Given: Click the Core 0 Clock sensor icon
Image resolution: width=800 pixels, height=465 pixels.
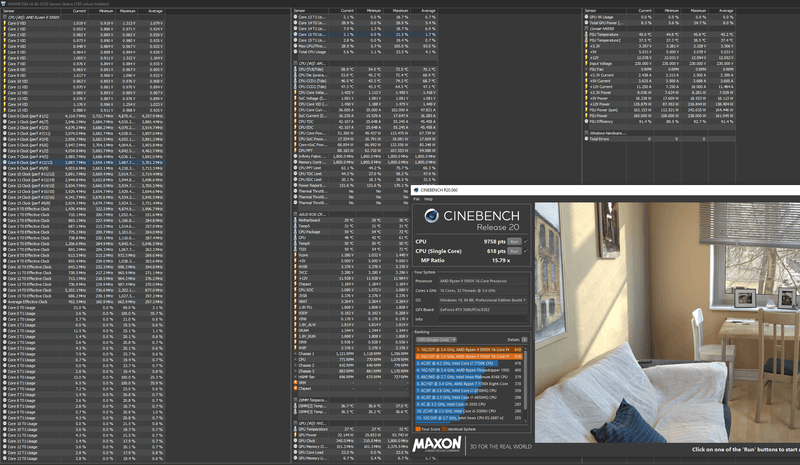Looking at the screenshot, I should 5,116.
